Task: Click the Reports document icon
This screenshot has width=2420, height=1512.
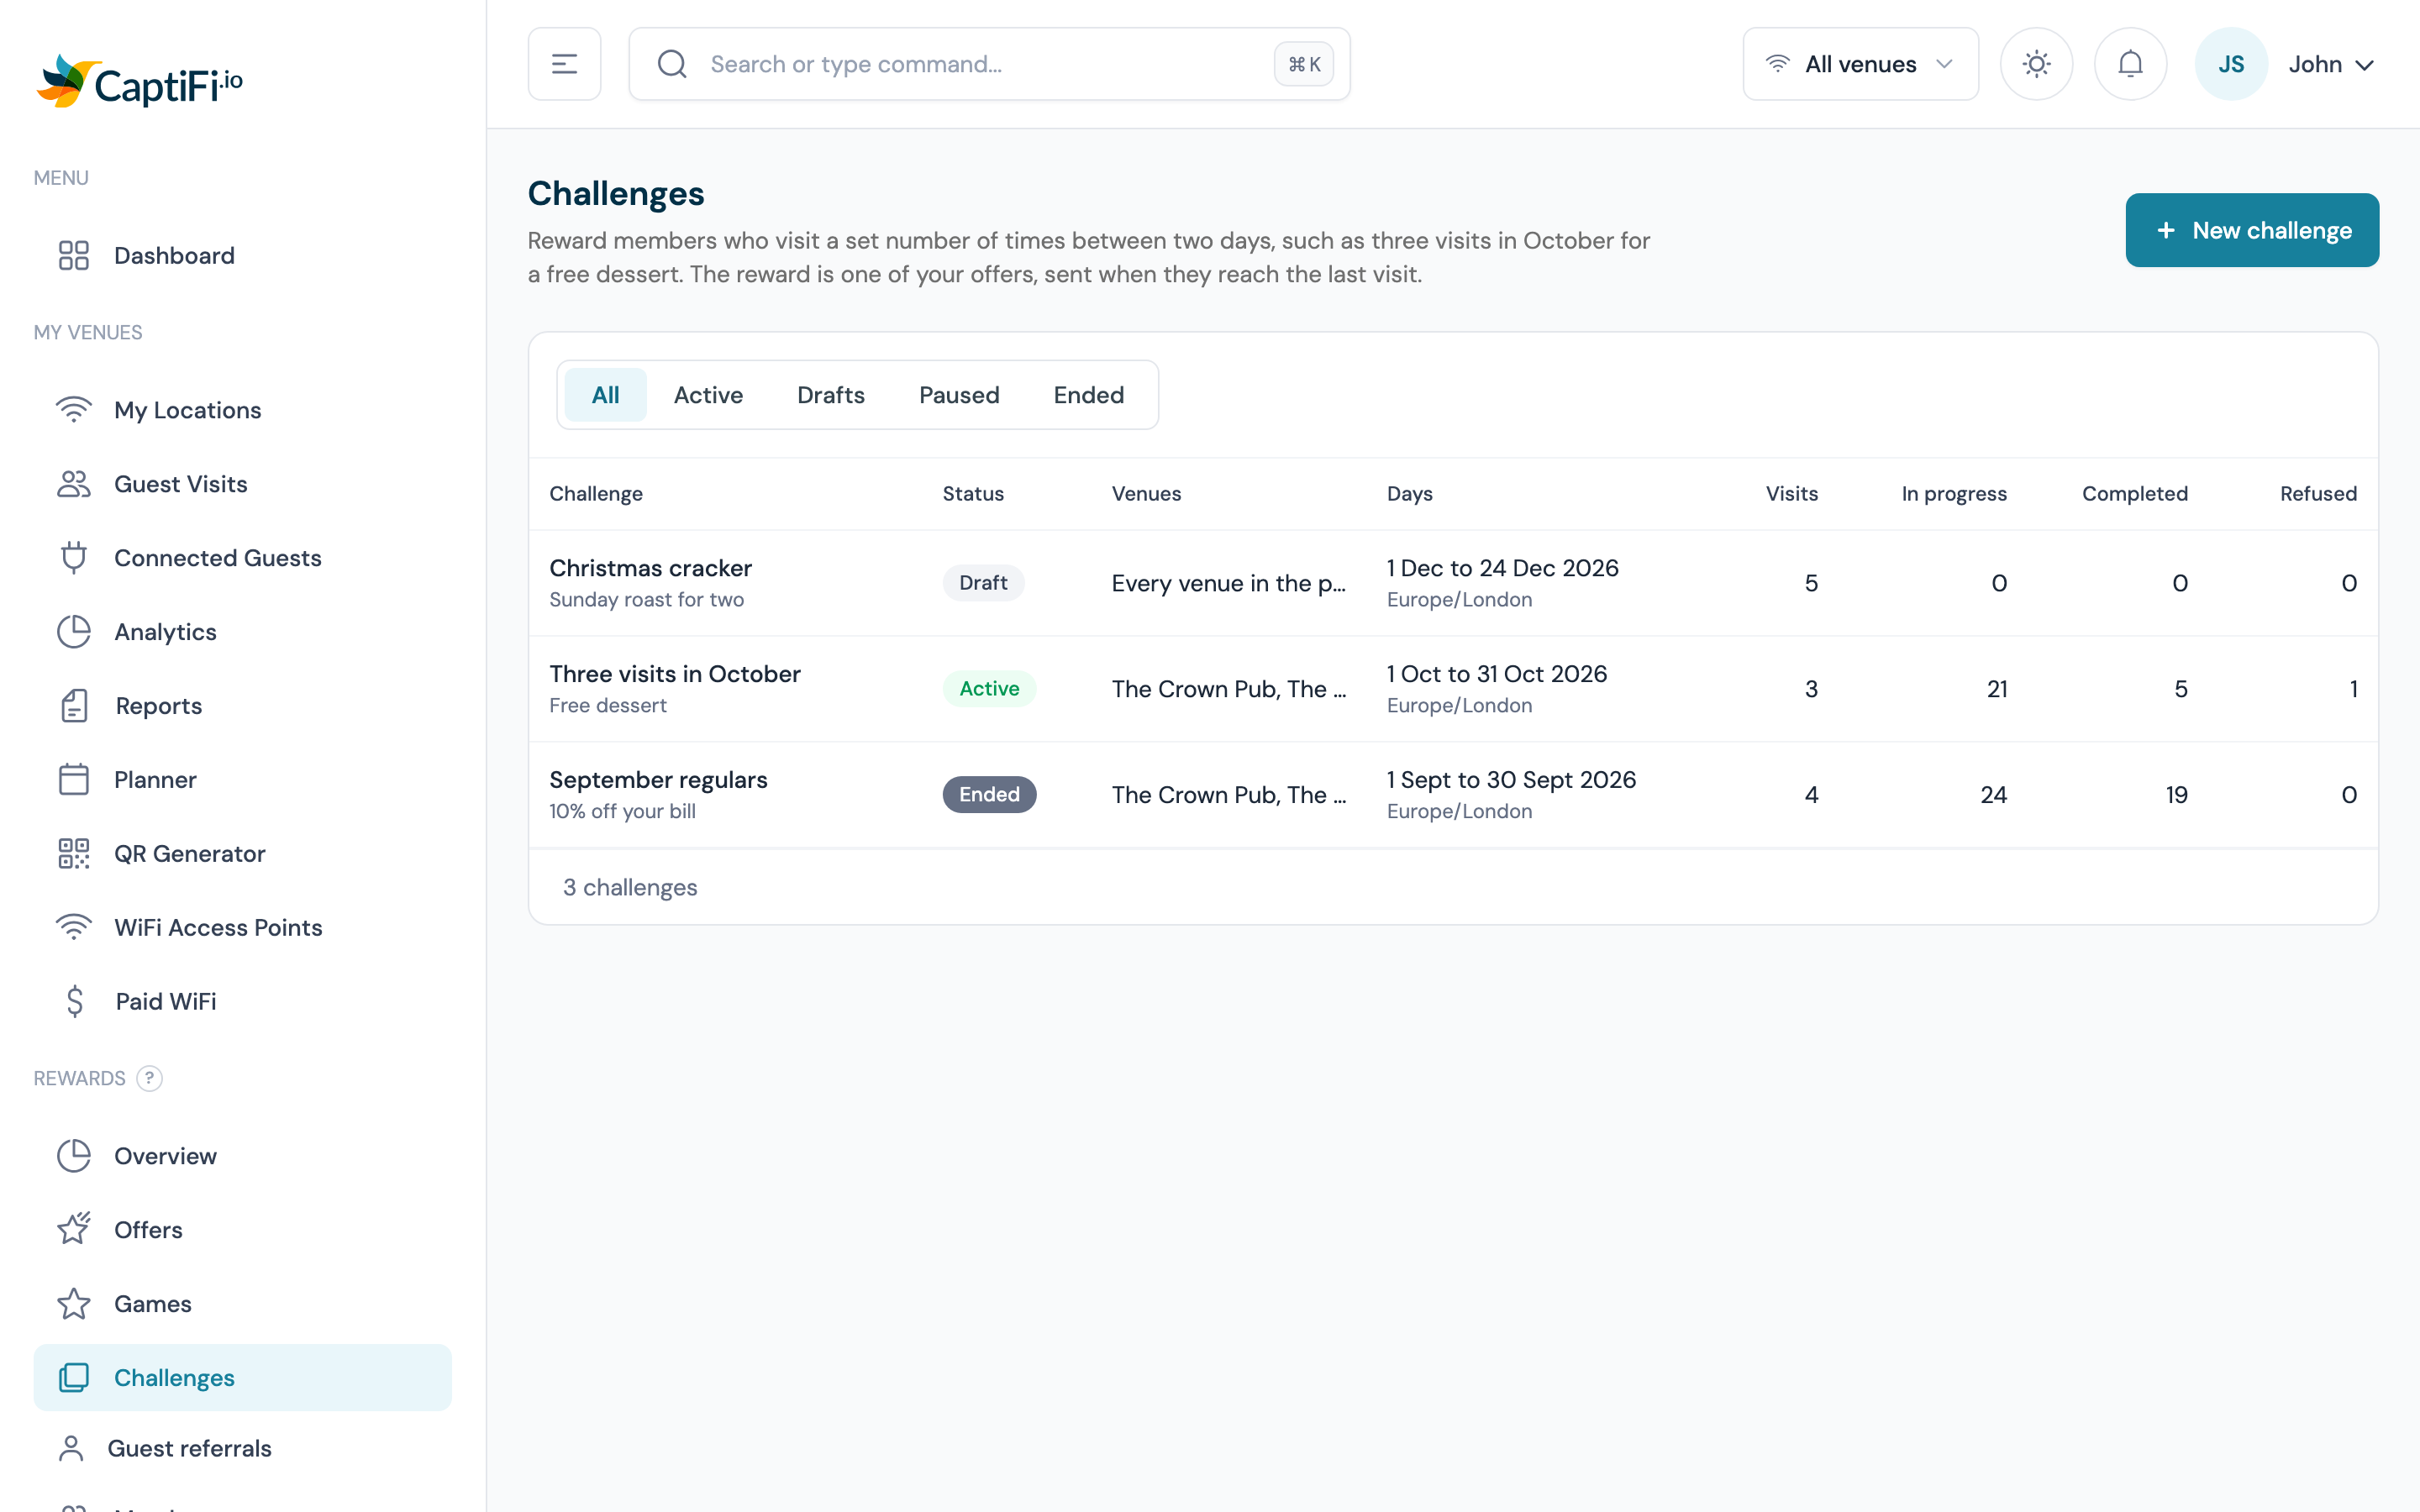Action: pyautogui.click(x=74, y=706)
